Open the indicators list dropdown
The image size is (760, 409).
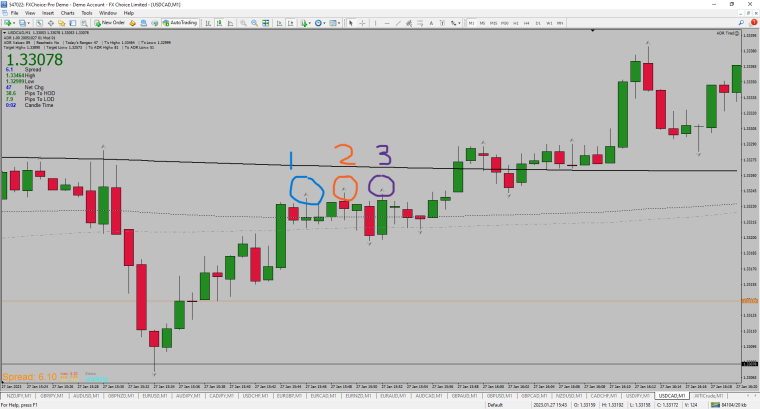click(305, 23)
